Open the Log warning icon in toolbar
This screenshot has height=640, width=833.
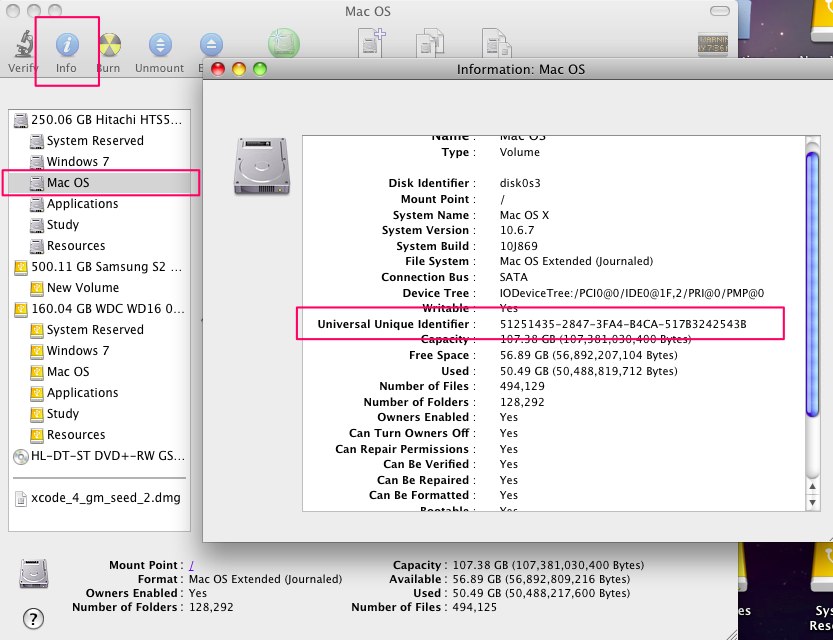[713, 44]
